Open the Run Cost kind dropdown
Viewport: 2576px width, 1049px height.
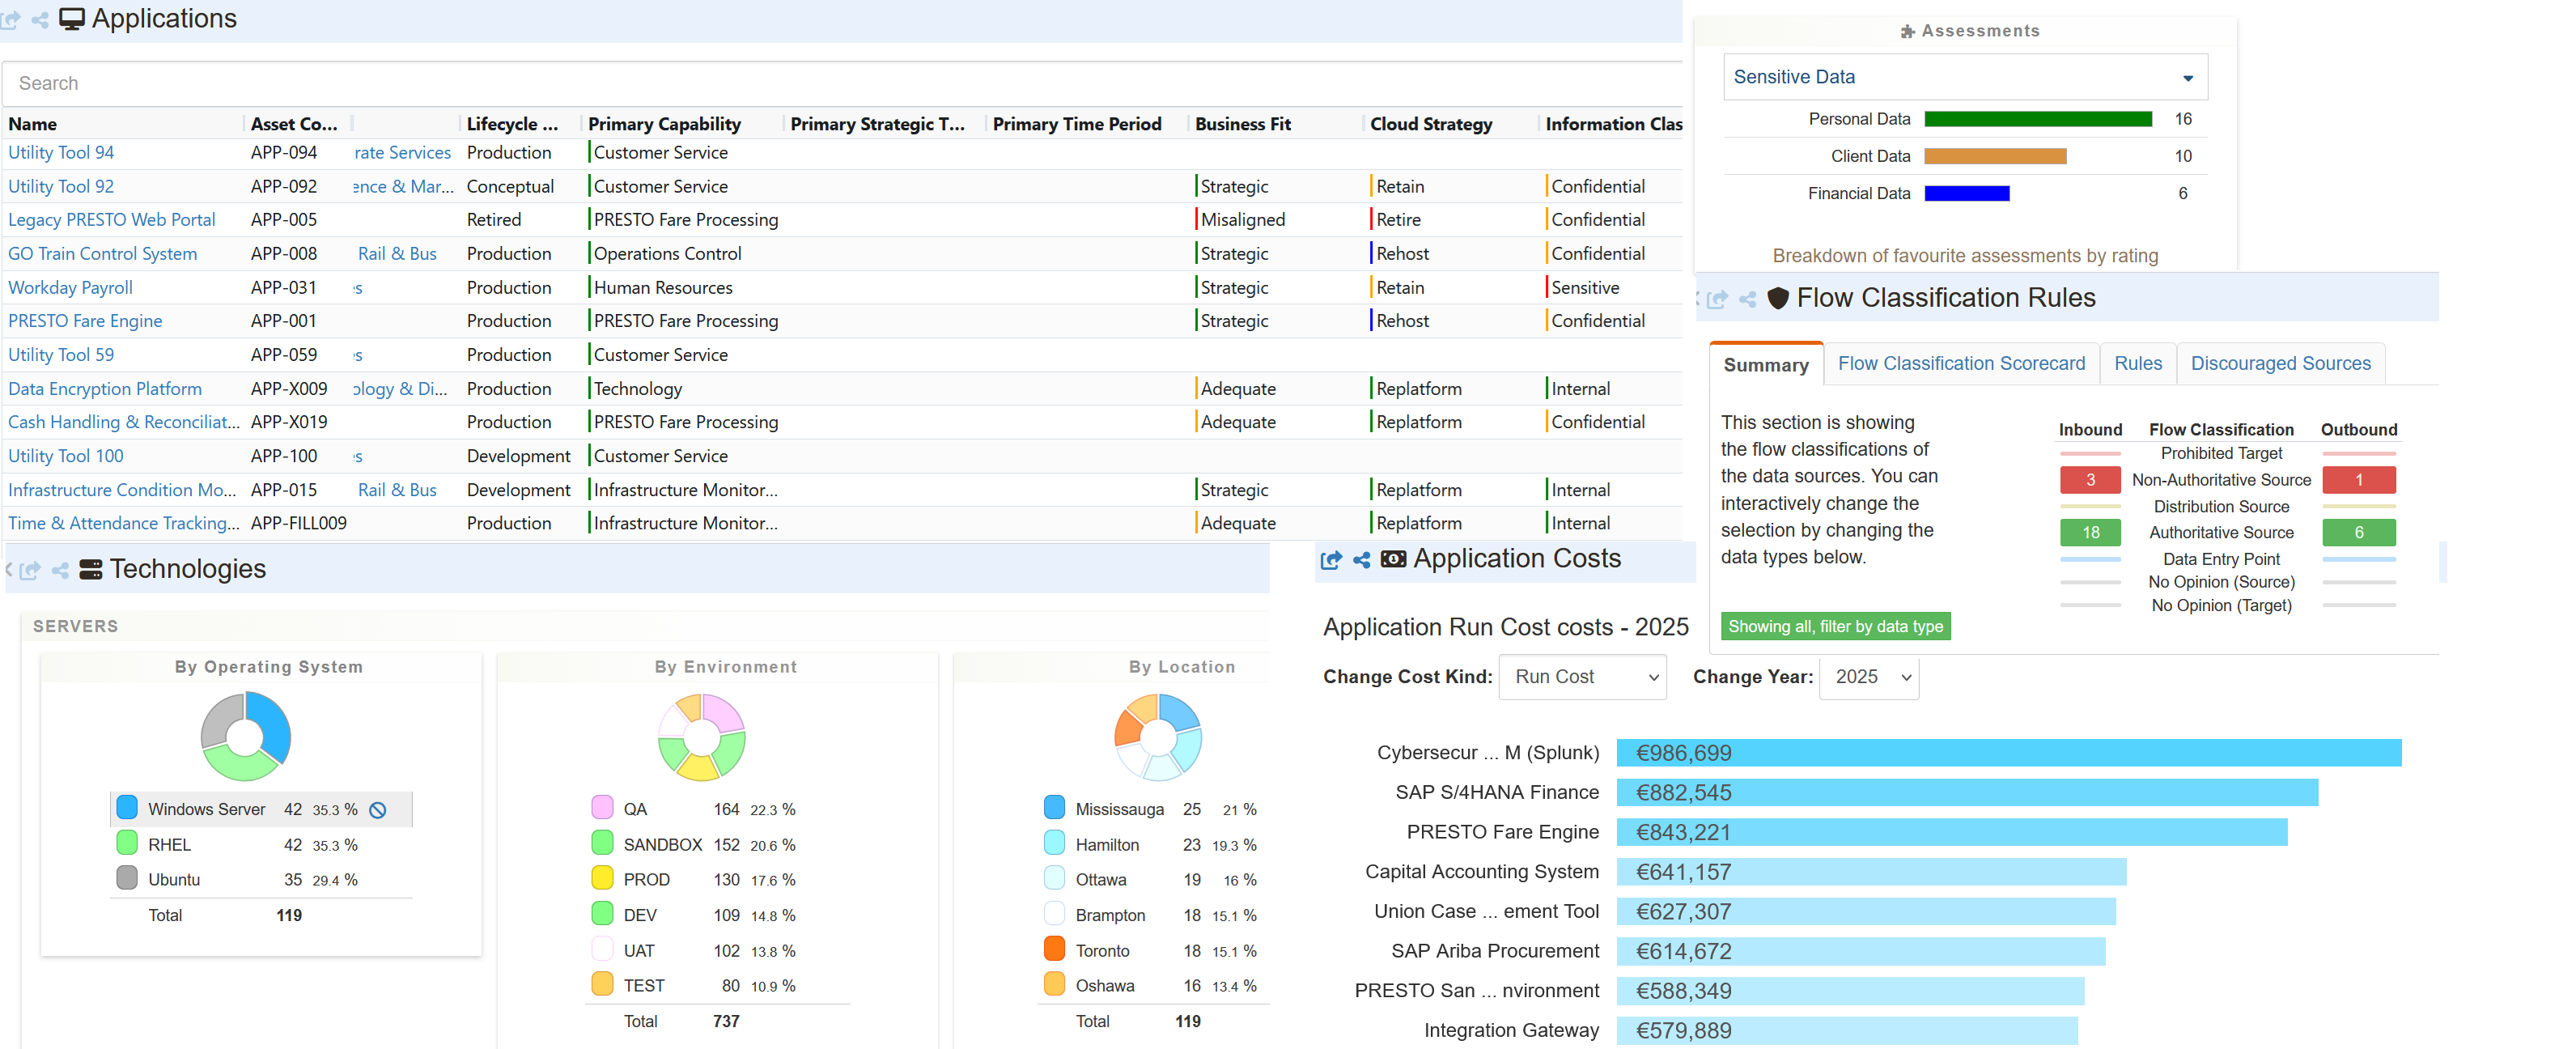pyautogui.click(x=1582, y=677)
